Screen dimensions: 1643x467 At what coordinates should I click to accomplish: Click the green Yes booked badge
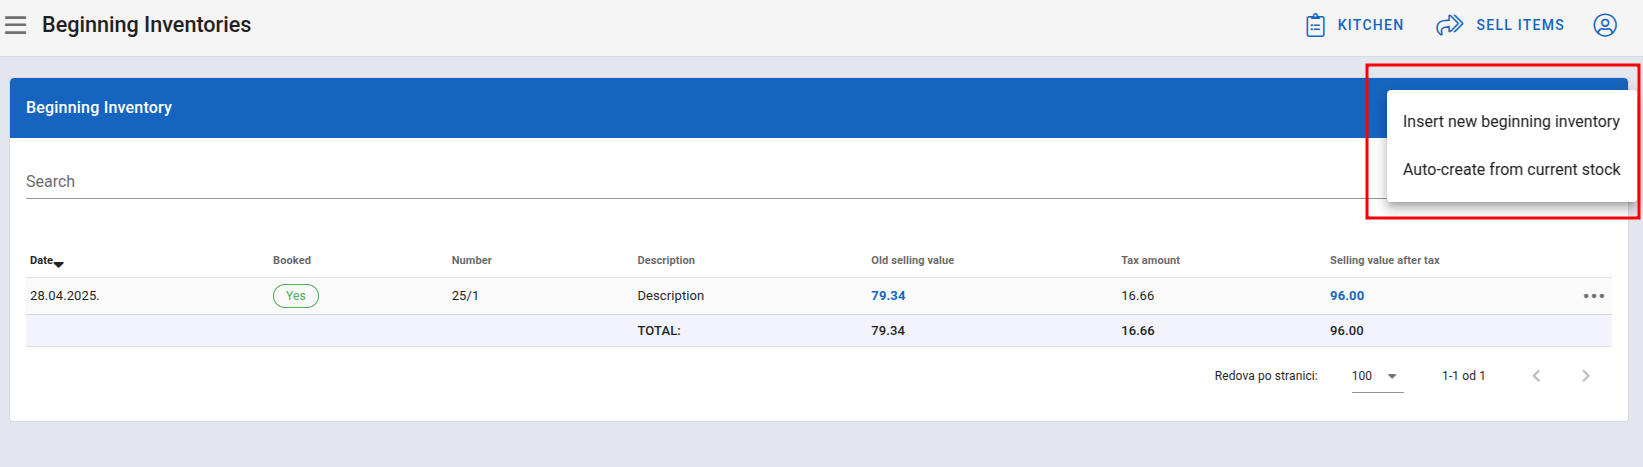(x=296, y=296)
